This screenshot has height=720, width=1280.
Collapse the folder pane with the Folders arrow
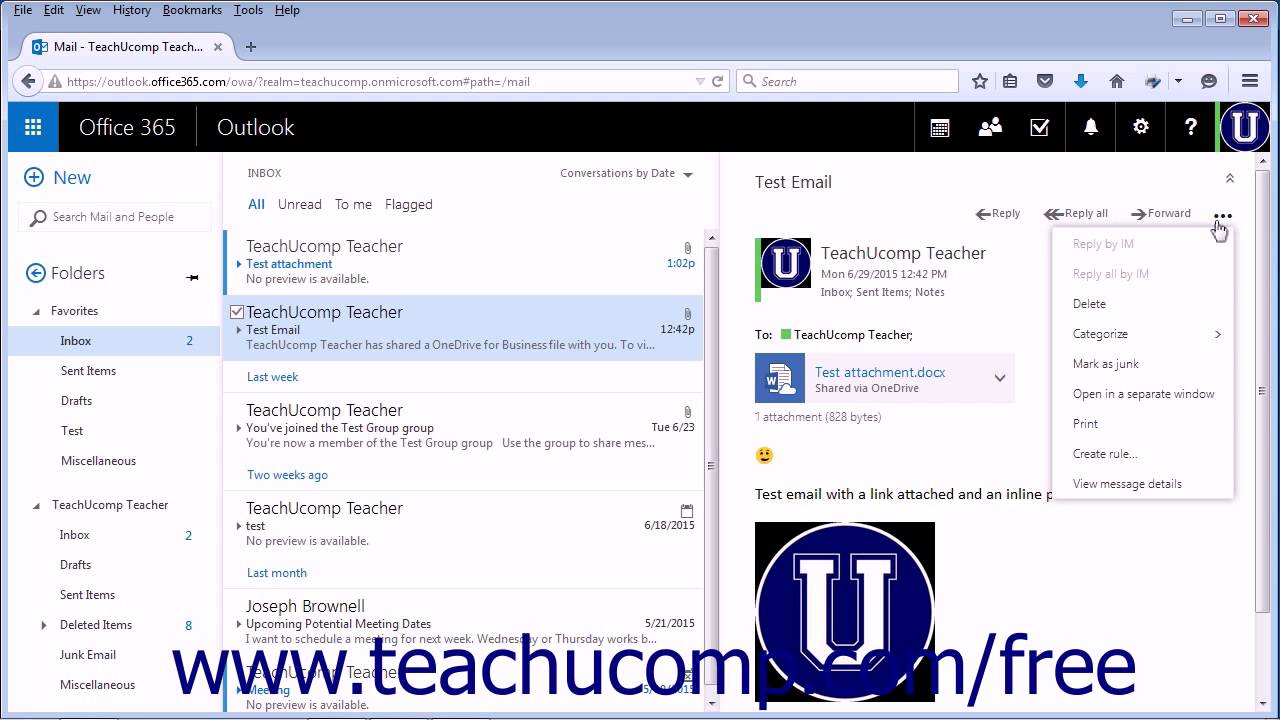[x=36, y=273]
